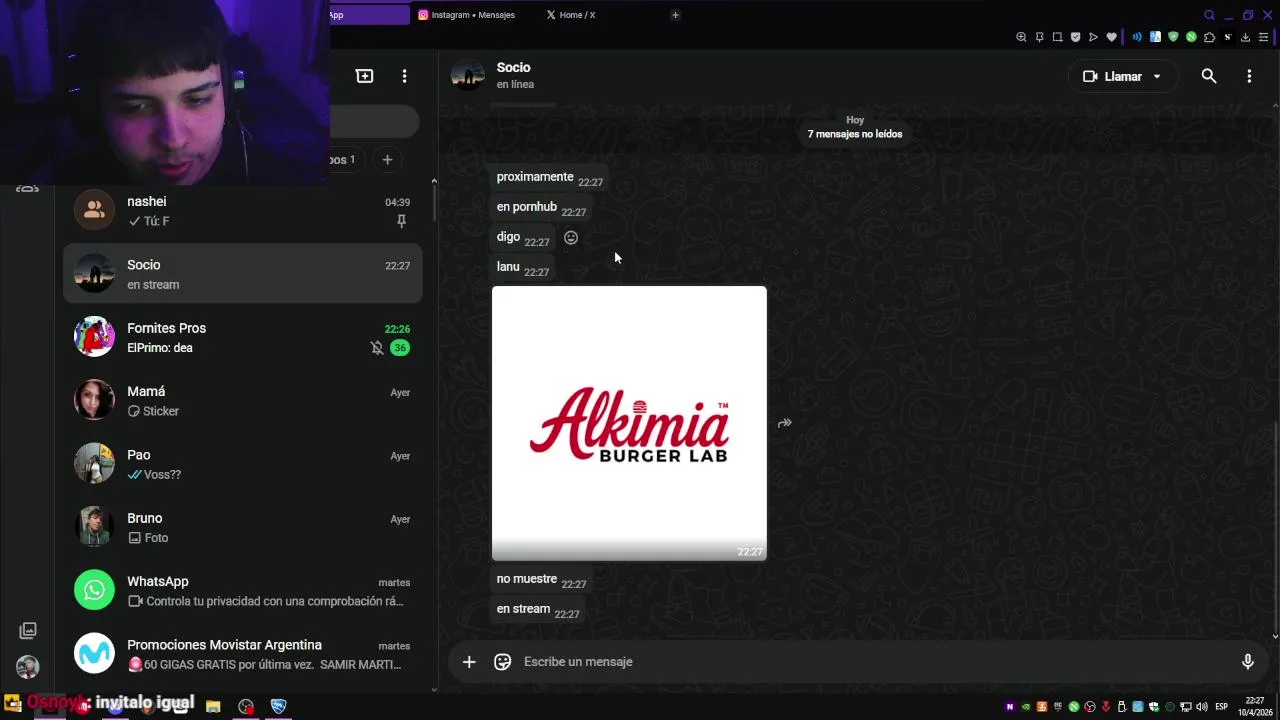Click the 36 unread badge on Fornites Pros
1280x720 pixels.
tap(400, 348)
